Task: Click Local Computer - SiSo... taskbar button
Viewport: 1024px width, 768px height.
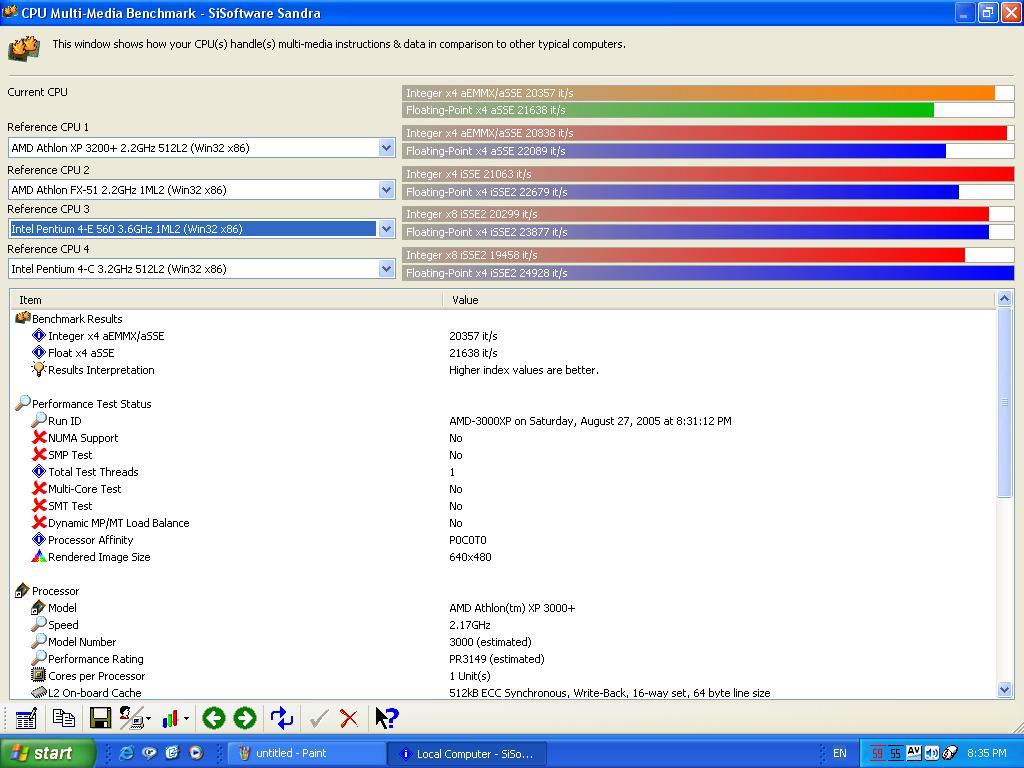Action: click(467, 754)
